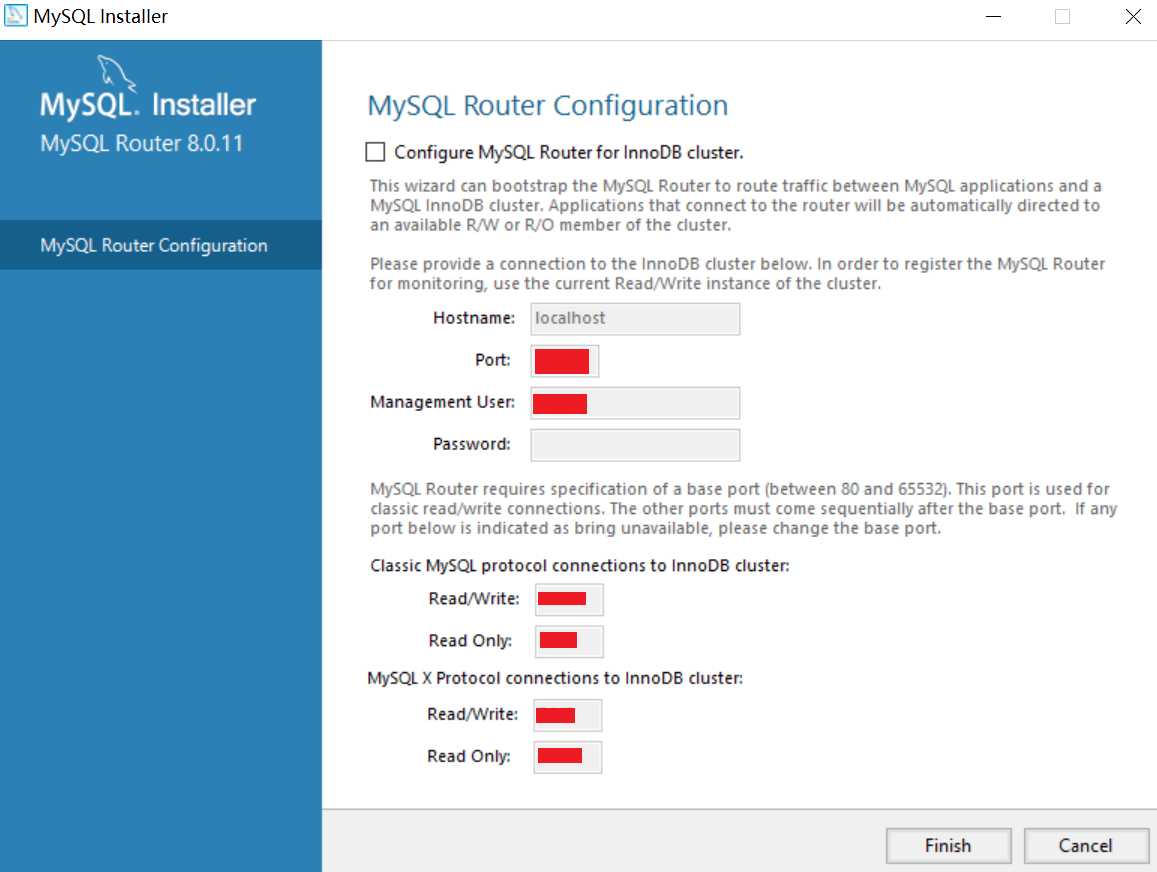This screenshot has height=872, width=1157.
Task: Minimize the MySQL Installer window
Action: tap(994, 16)
